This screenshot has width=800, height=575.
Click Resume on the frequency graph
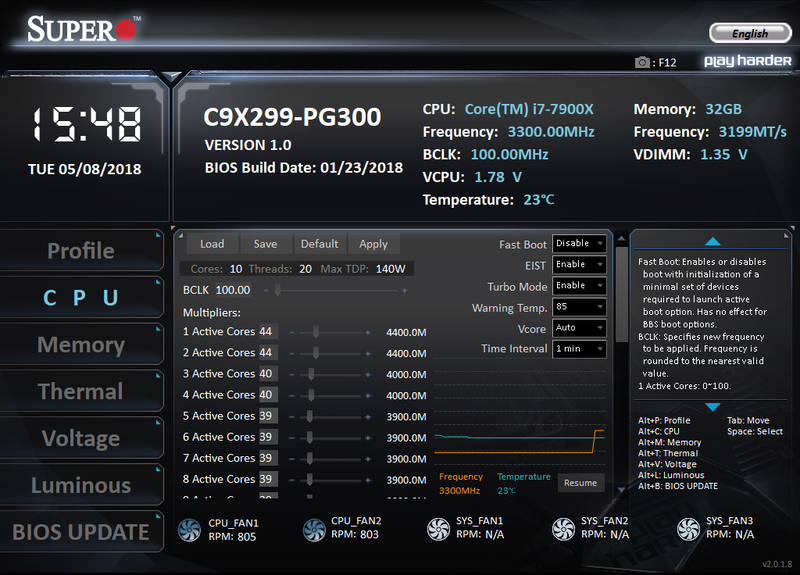pyautogui.click(x=581, y=483)
